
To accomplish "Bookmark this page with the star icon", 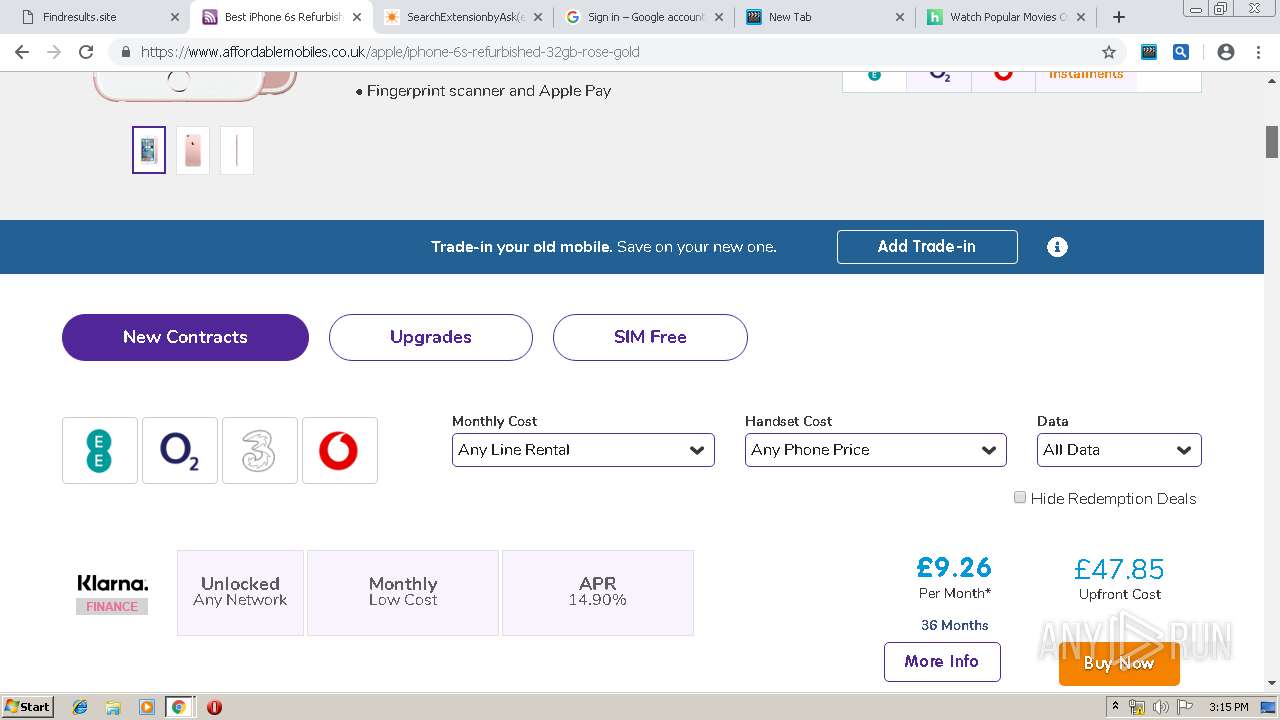I will click(x=1108, y=52).
